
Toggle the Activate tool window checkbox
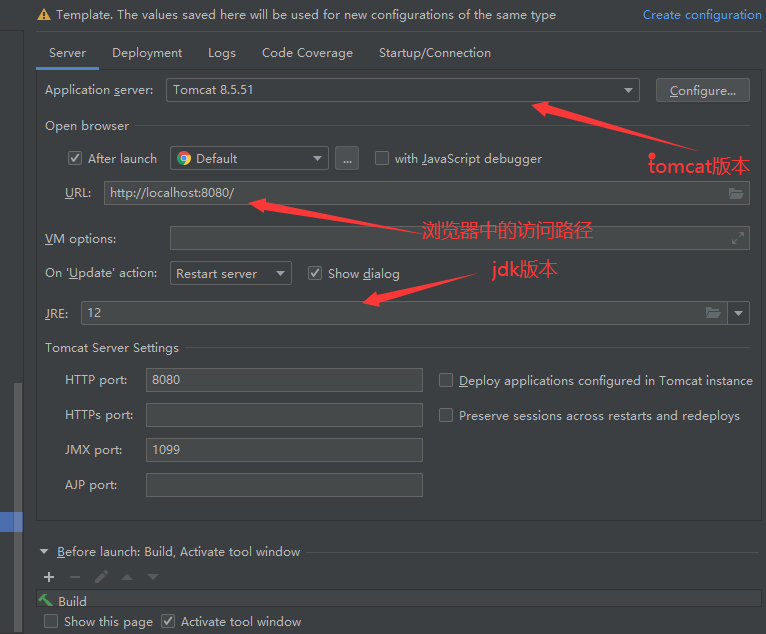tap(168, 621)
